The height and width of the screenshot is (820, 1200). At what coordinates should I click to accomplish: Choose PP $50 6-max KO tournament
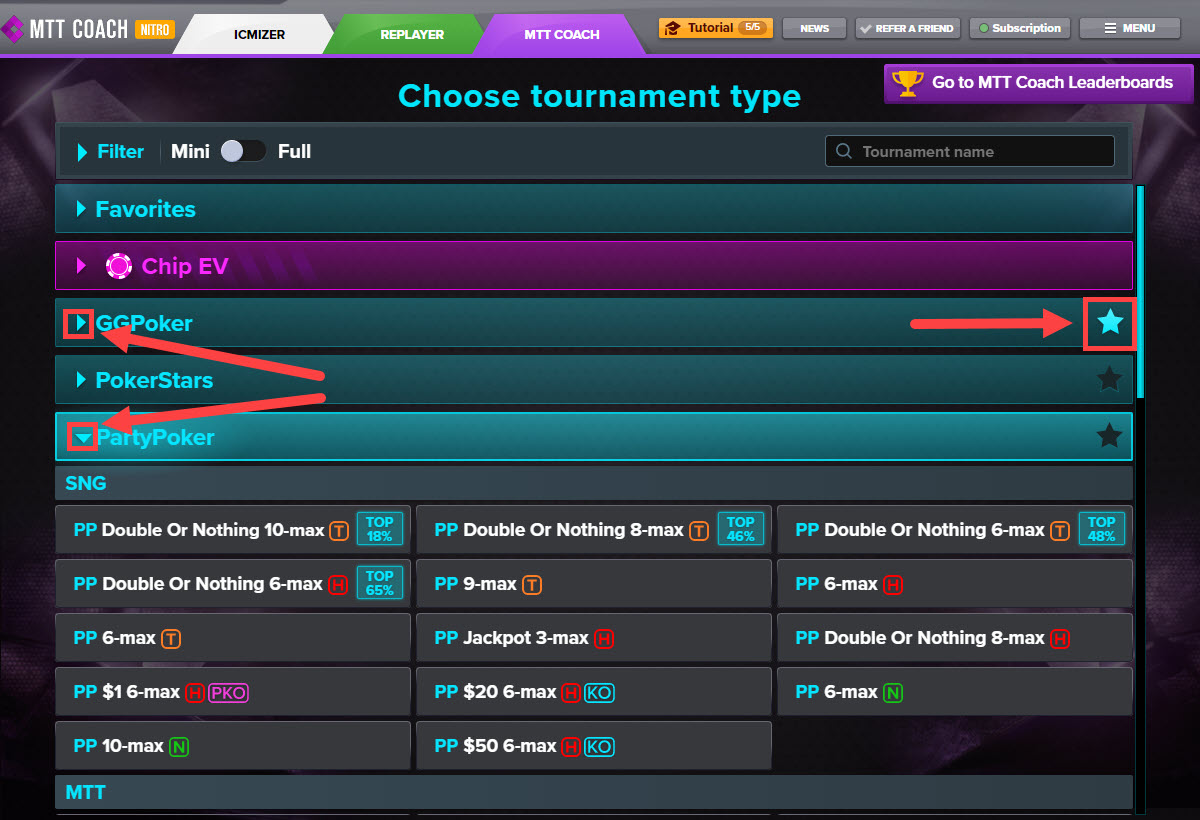(594, 745)
